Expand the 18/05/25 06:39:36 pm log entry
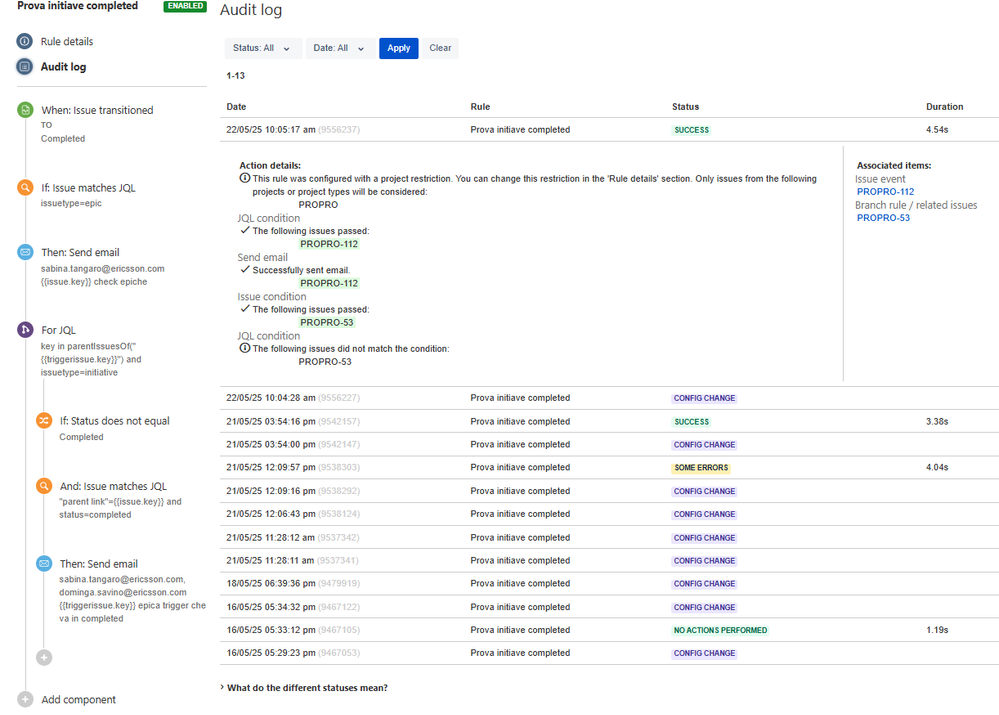Viewport: 999px width, 715px height. pyautogui.click(x=609, y=583)
